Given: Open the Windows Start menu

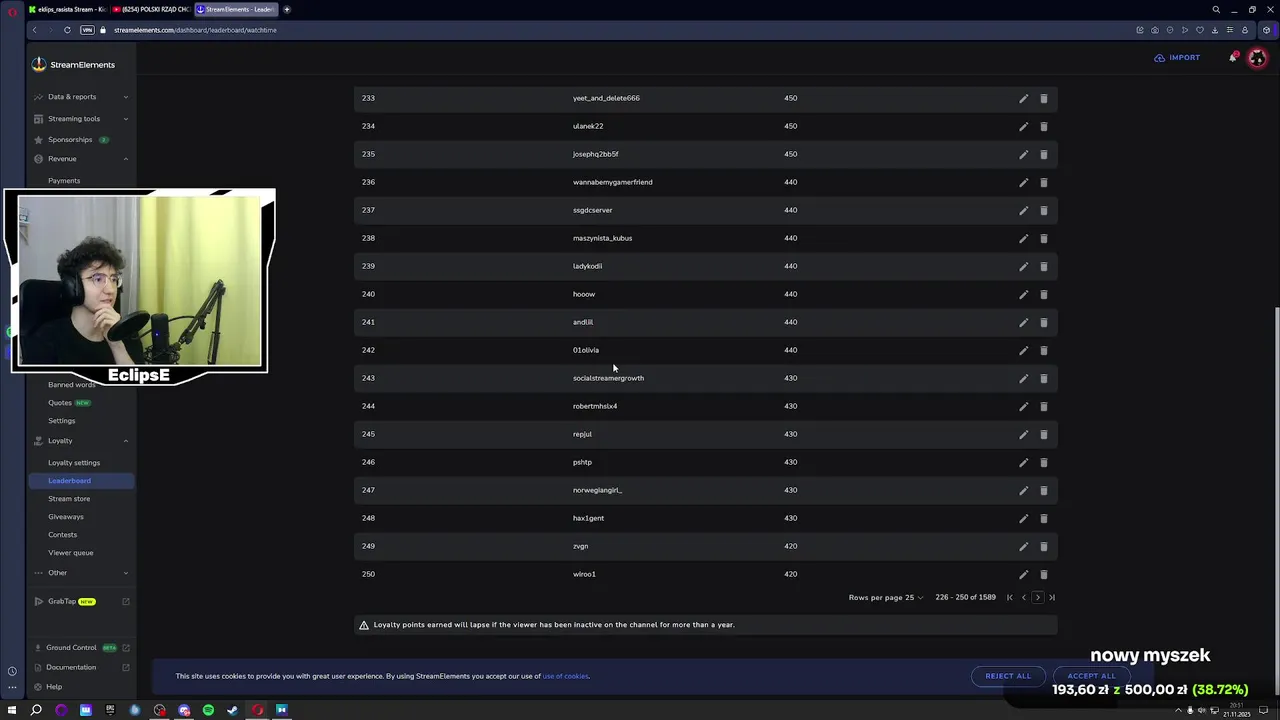Looking at the screenshot, I should click(x=12, y=710).
